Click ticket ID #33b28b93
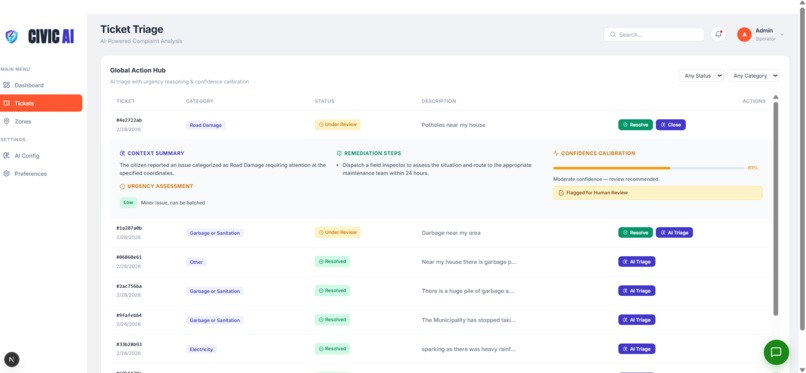 [x=129, y=344]
